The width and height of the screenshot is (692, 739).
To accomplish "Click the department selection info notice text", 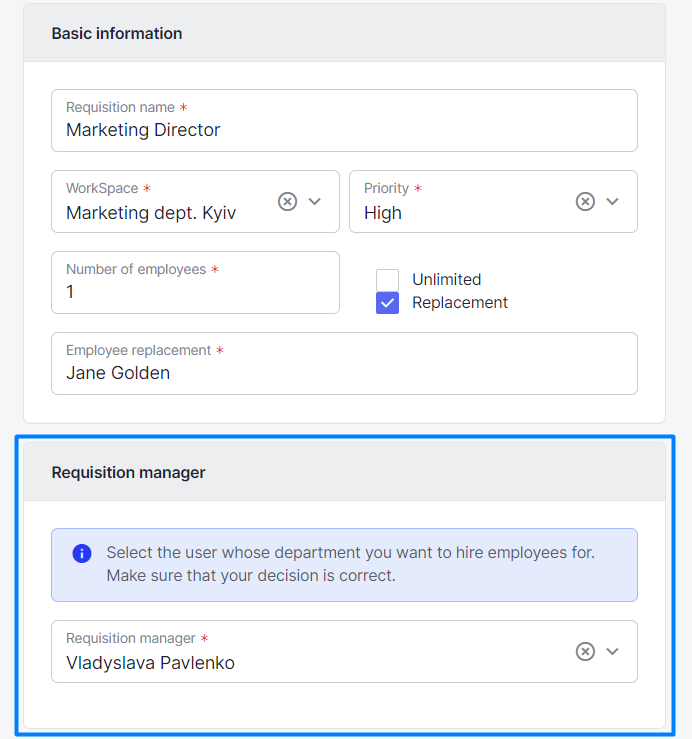I will tap(351, 564).
